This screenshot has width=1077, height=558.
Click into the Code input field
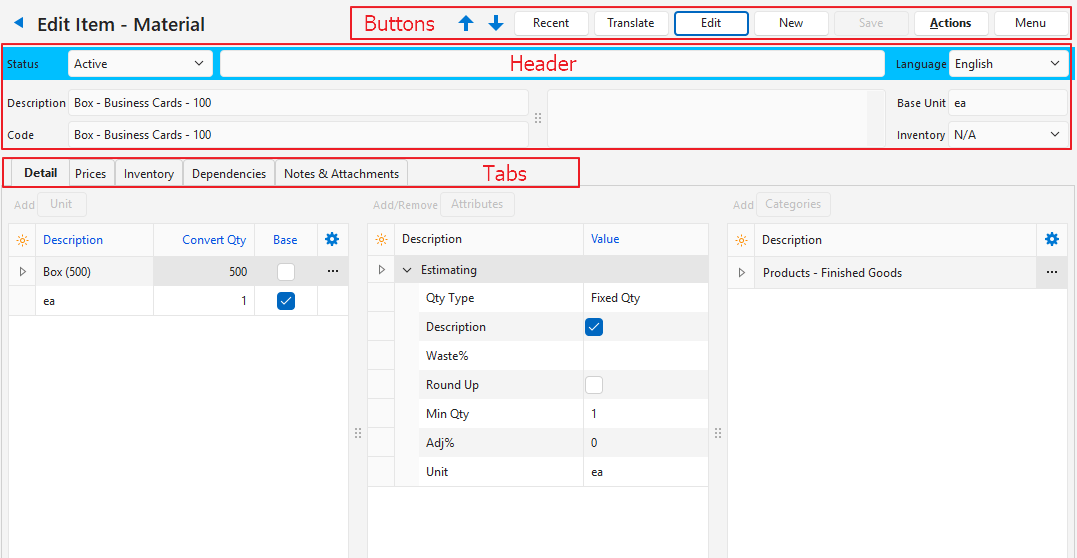[298, 135]
